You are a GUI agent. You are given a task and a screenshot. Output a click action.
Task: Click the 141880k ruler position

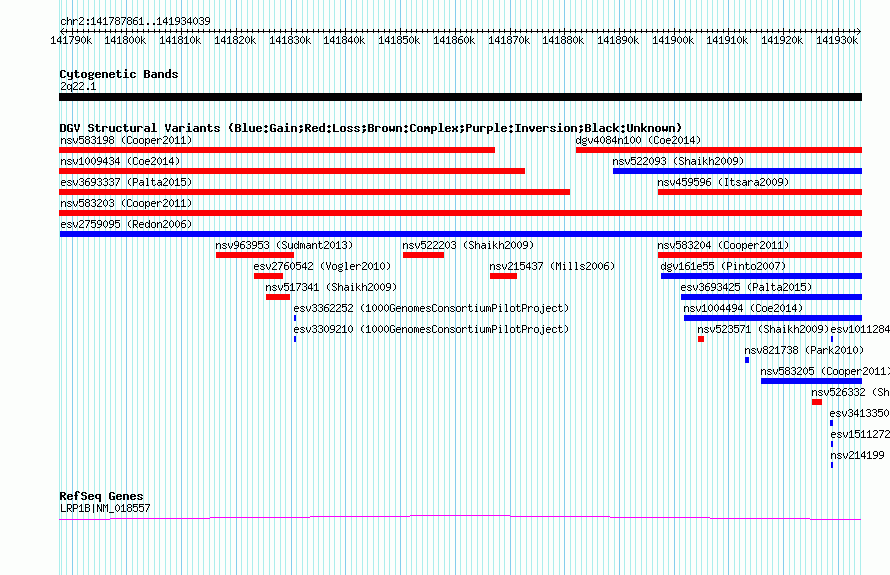563,40
